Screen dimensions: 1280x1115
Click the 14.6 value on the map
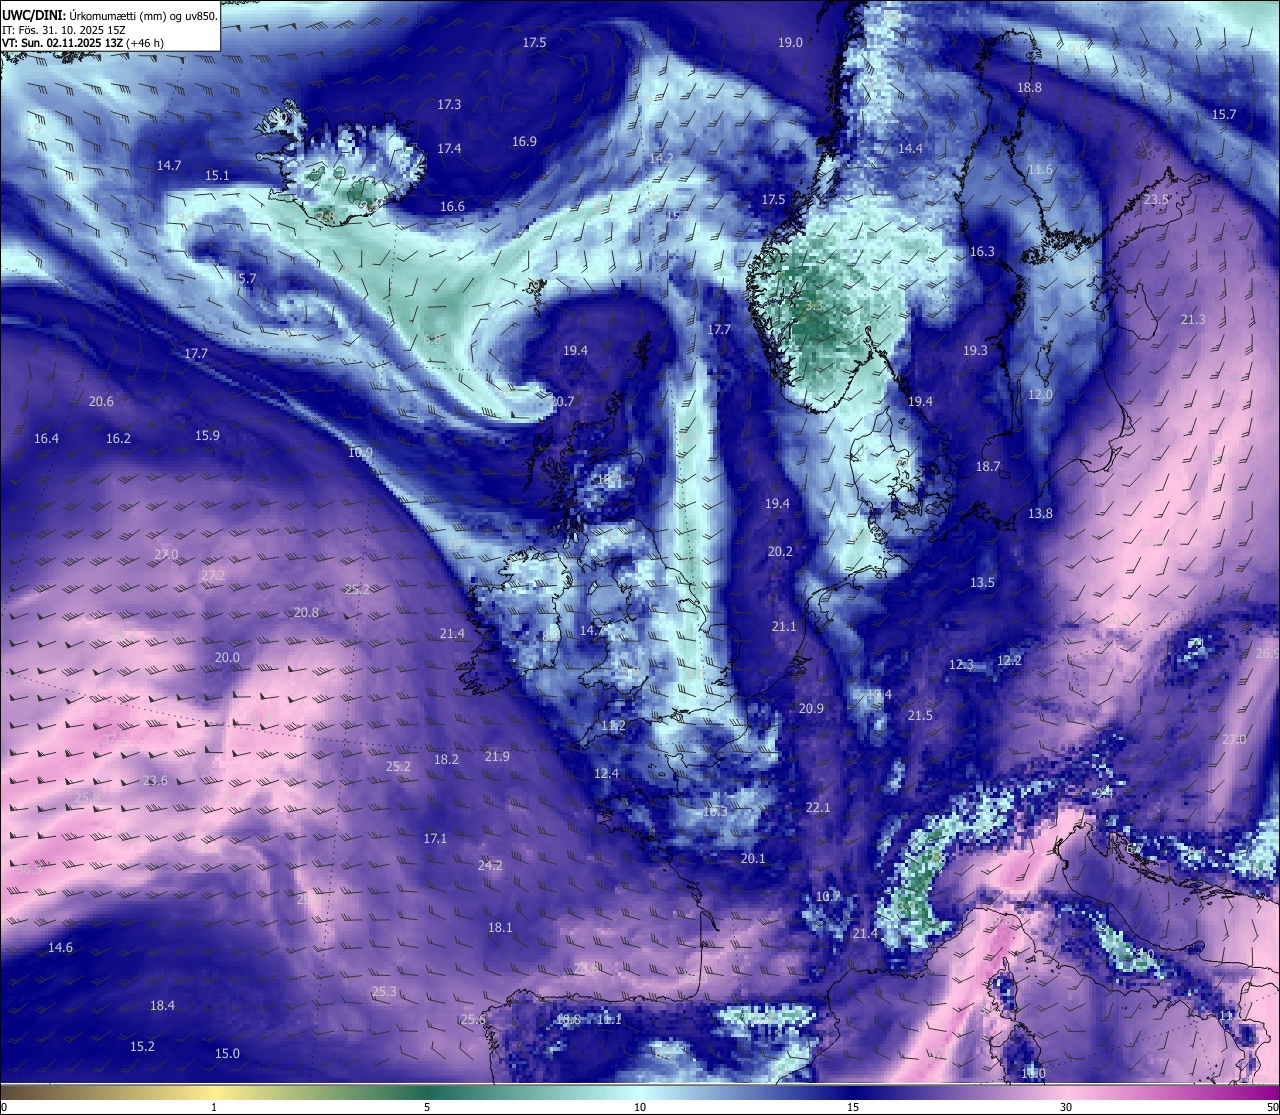(x=60, y=947)
